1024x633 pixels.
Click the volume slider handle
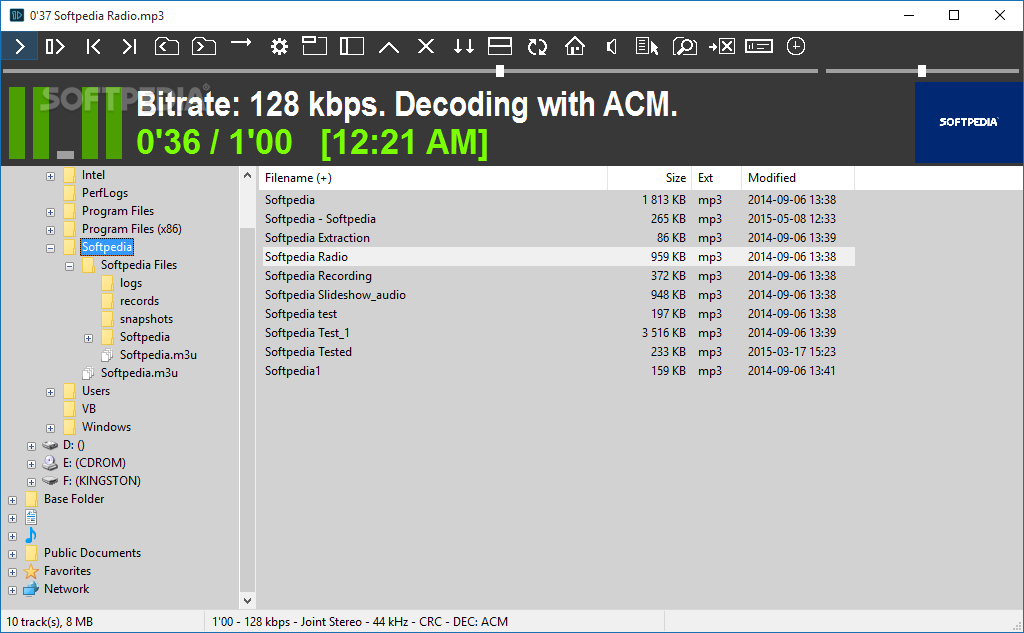922,71
